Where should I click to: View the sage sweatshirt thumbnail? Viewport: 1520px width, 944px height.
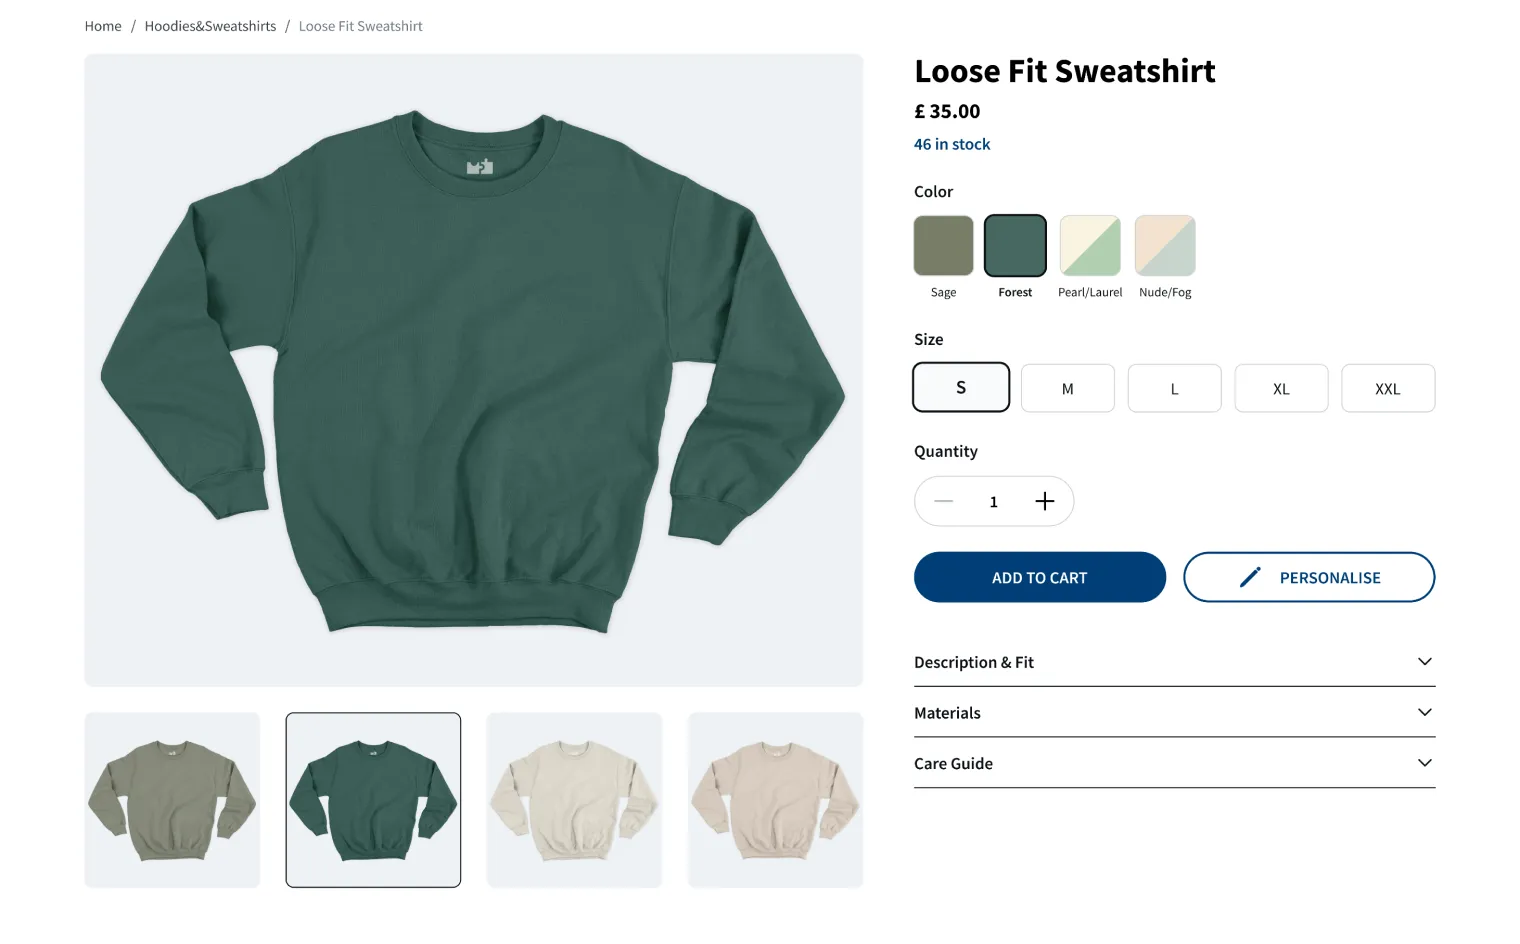(x=172, y=800)
